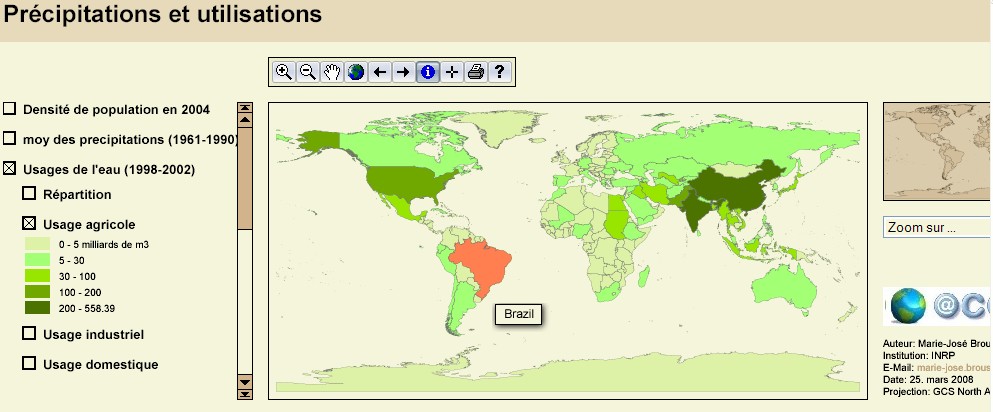
Task: Select the zoom in magnifier tool
Action: point(284,72)
